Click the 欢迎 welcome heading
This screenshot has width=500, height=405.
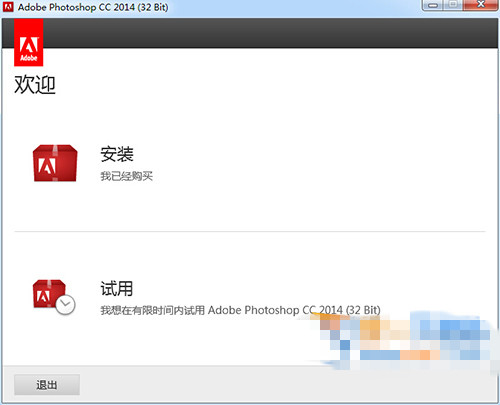point(35,84)
